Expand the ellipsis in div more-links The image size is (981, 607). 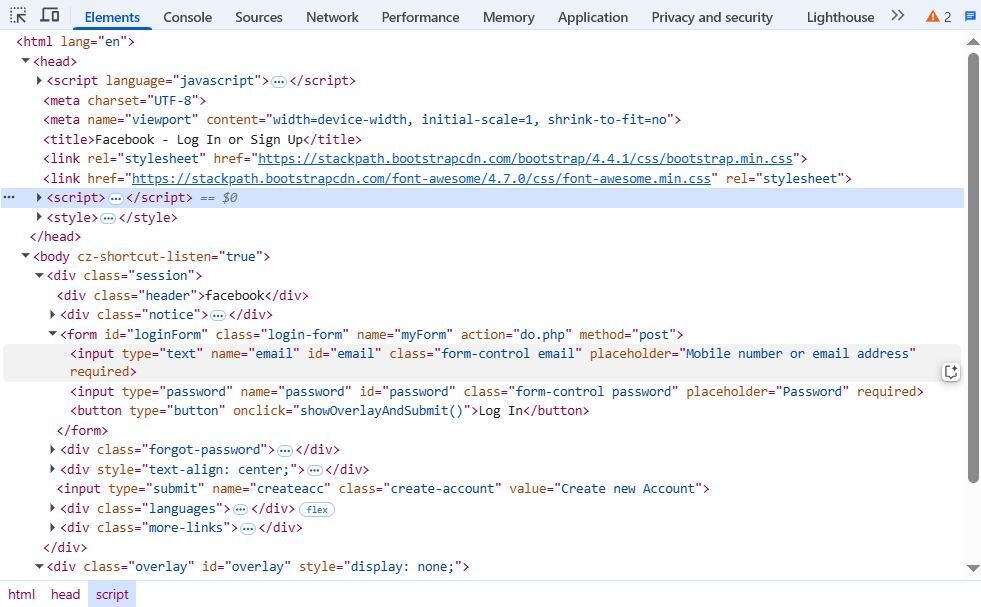(248, 529)
